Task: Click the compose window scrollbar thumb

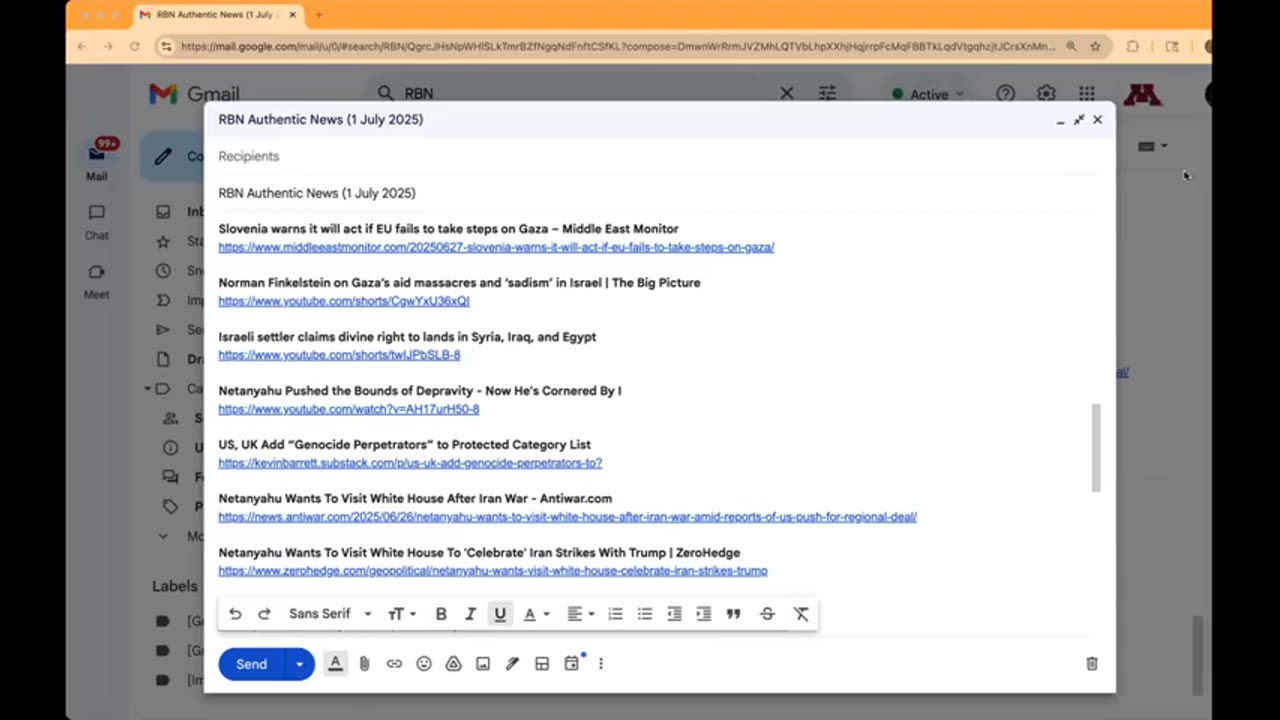Action: (1096, 448)
